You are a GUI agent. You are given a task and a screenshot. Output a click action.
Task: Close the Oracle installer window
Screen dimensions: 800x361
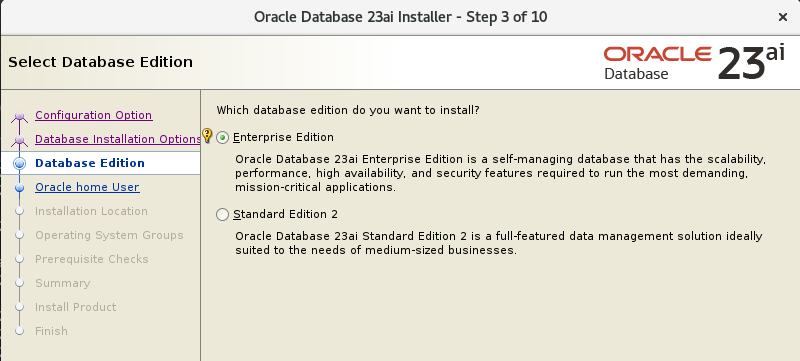(x=783, y=17)
